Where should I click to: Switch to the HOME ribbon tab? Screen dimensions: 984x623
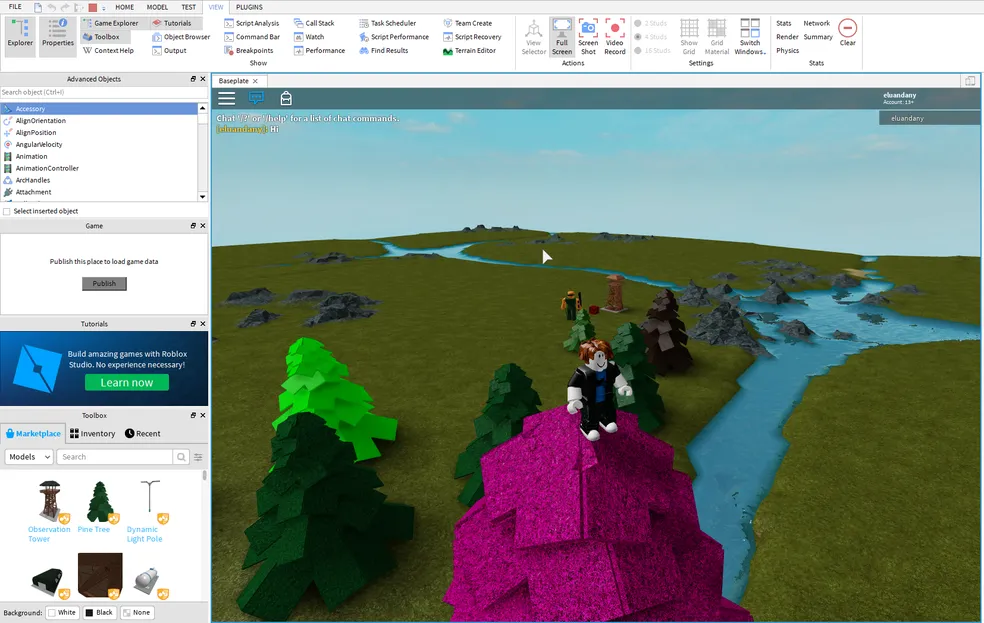click(x=124, y=7)
